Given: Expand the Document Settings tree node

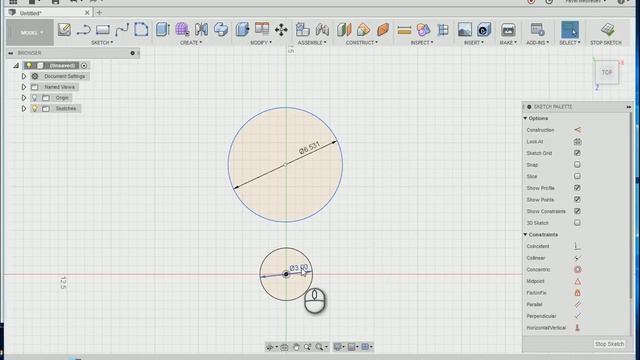Looking at the screenshot, I should point(24,76).
